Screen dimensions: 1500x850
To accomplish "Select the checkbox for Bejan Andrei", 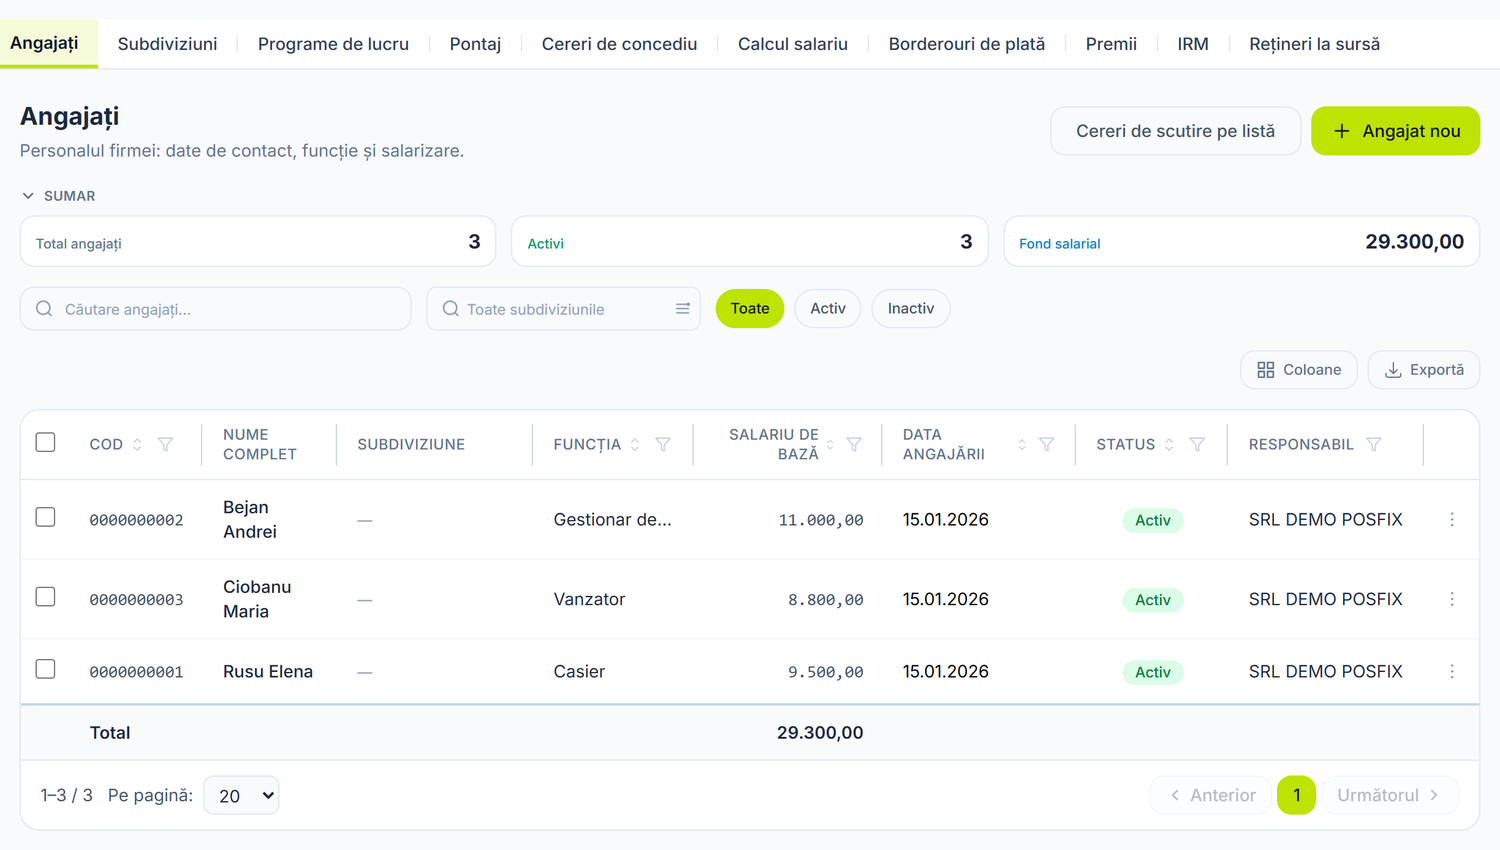I will (45, 517).
